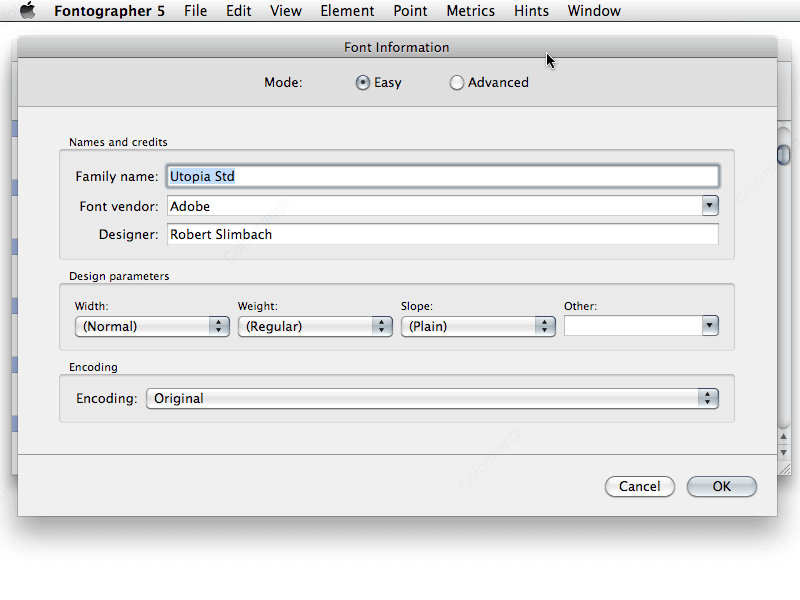Open the Metrics menu
The width and height of the screenshot is (800, 600).
click(x=470, y=11)
